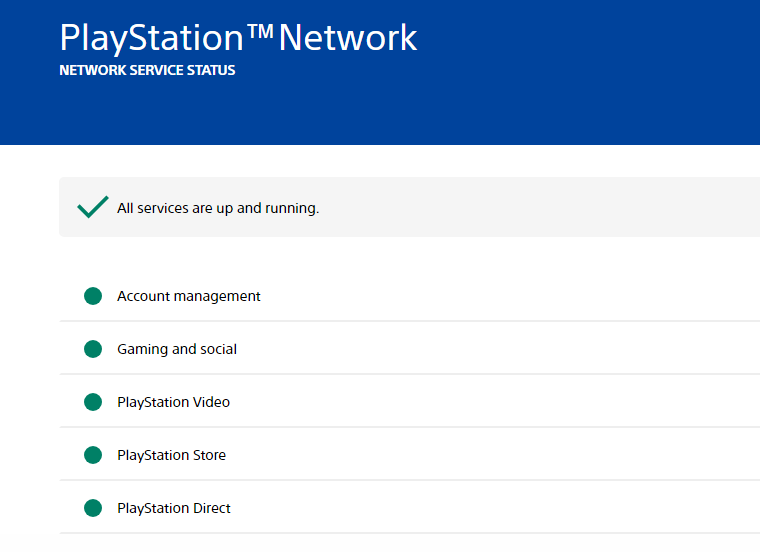
Task: Click the grey status banner panel background
Action: 533,207
